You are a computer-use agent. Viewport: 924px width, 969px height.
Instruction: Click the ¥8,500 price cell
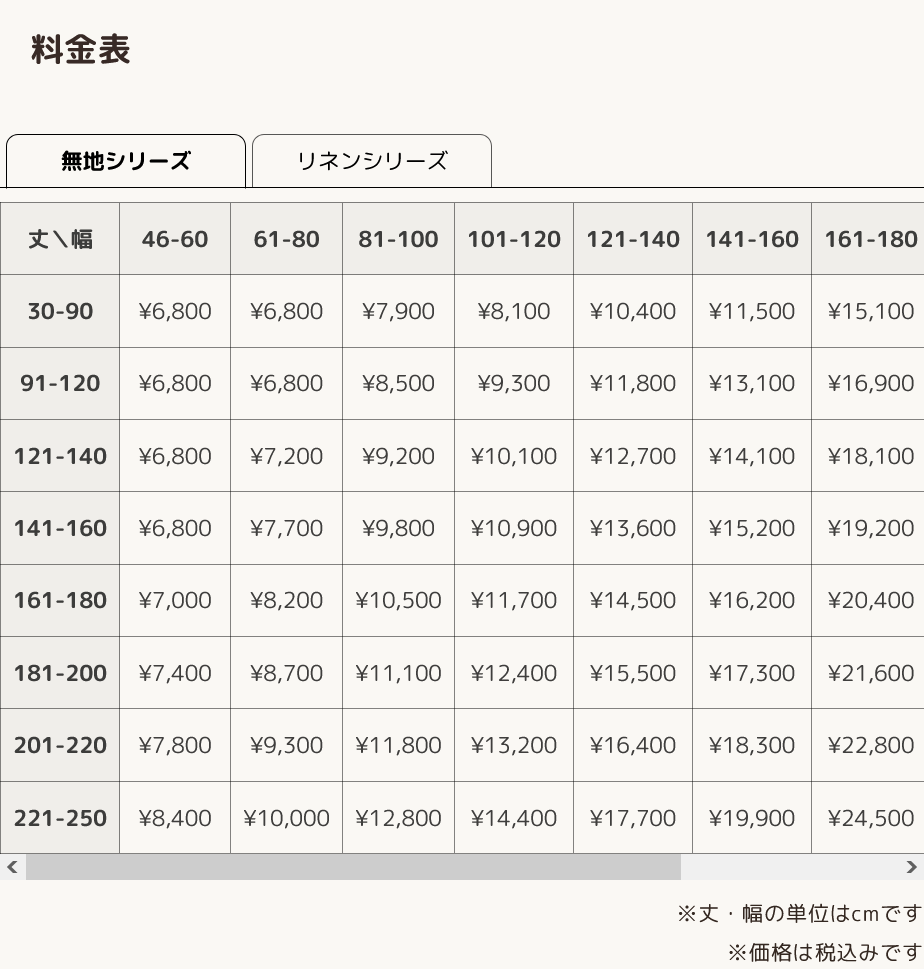pos(399,383)
